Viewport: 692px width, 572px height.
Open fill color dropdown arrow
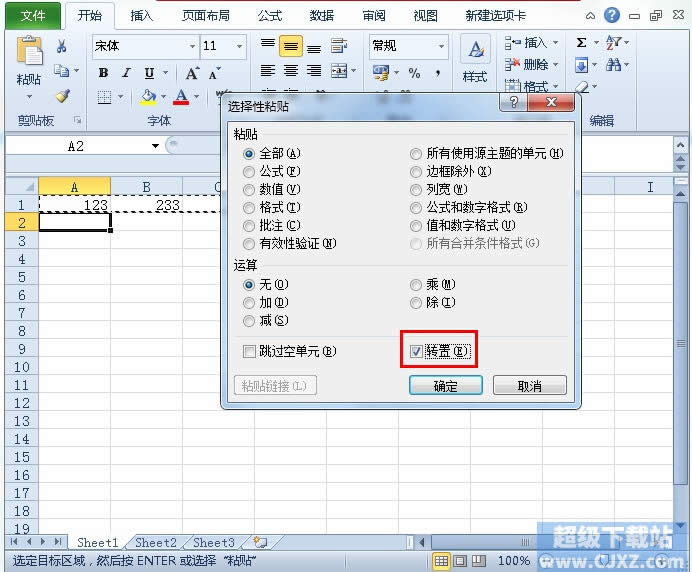pos(163,97)
